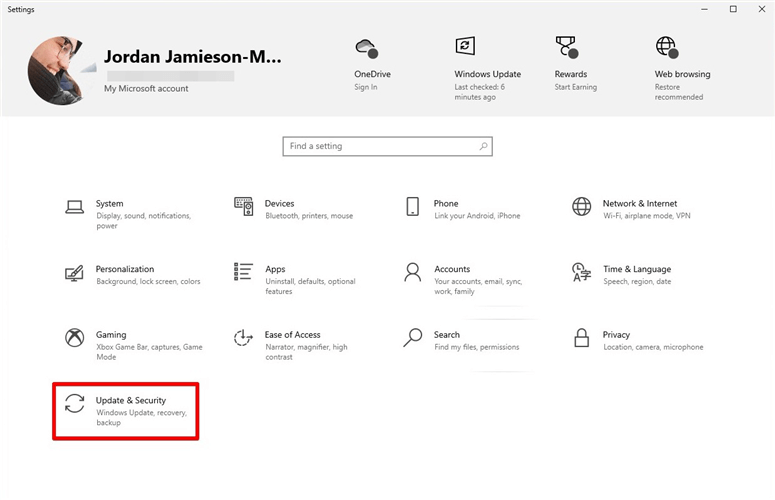Screen dimensions: 775x500
Task: Open the Network & Internet globe icon
Action: (581, 207)
